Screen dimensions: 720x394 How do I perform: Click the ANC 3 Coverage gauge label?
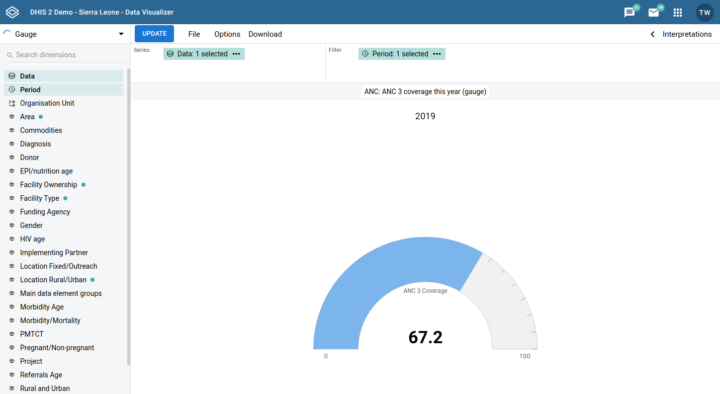[x=425, y=291]
